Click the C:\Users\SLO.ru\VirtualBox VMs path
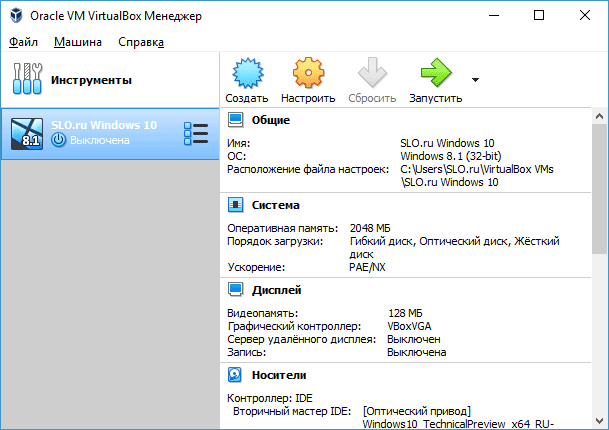Screen dimensions: 609x430 [x=477, y=169]
